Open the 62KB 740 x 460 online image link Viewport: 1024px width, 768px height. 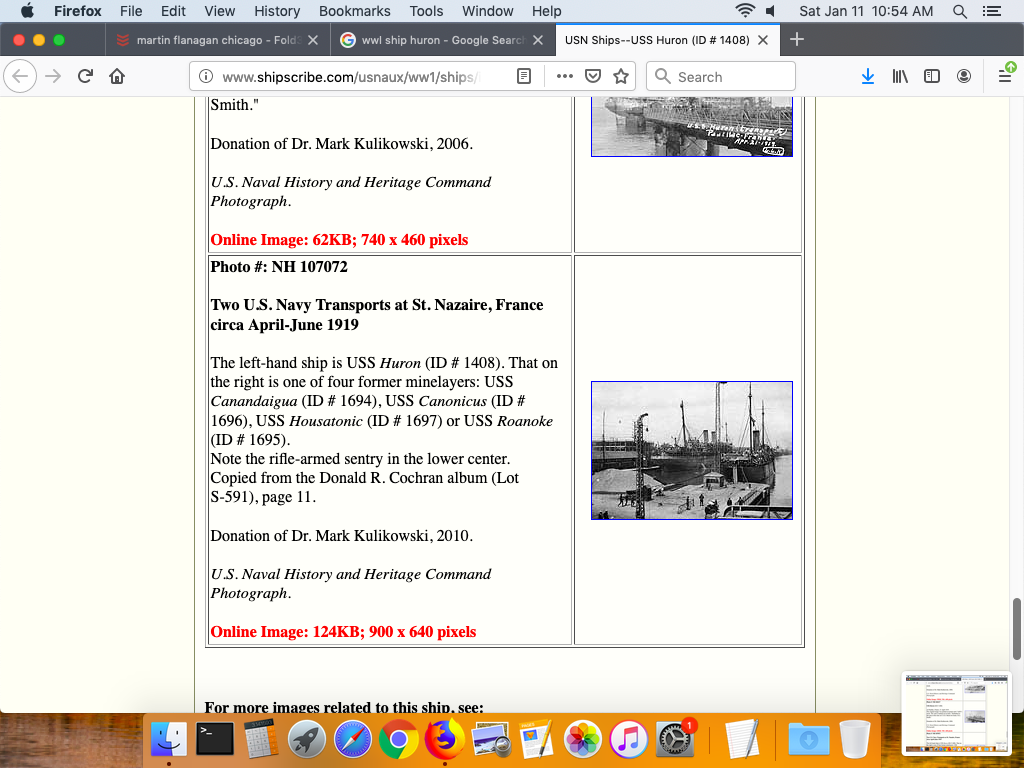(x=339, y=240)
